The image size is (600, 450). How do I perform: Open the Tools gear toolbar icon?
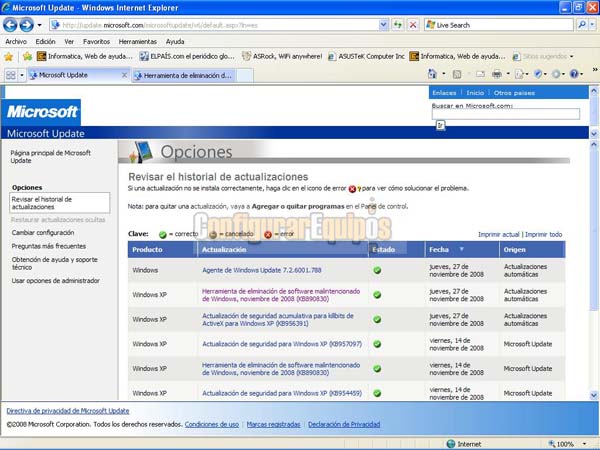pos(557,74)
